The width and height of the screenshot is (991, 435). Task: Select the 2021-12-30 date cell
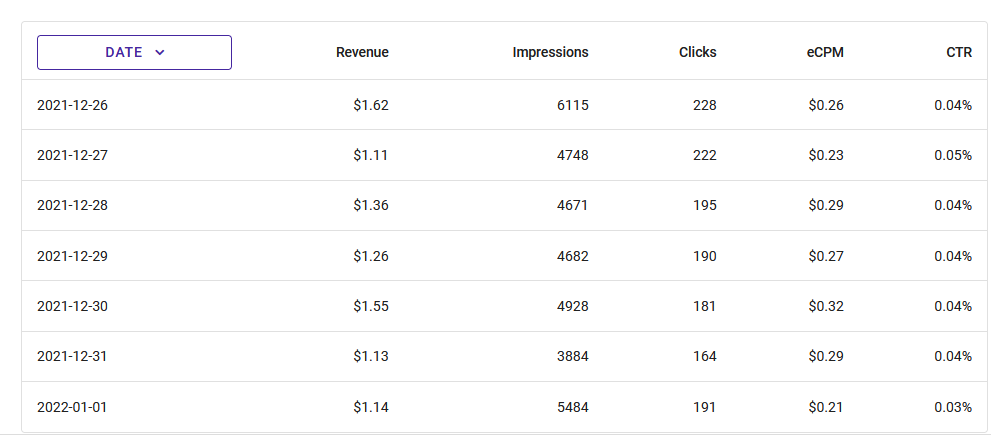(x=72, y=306)
